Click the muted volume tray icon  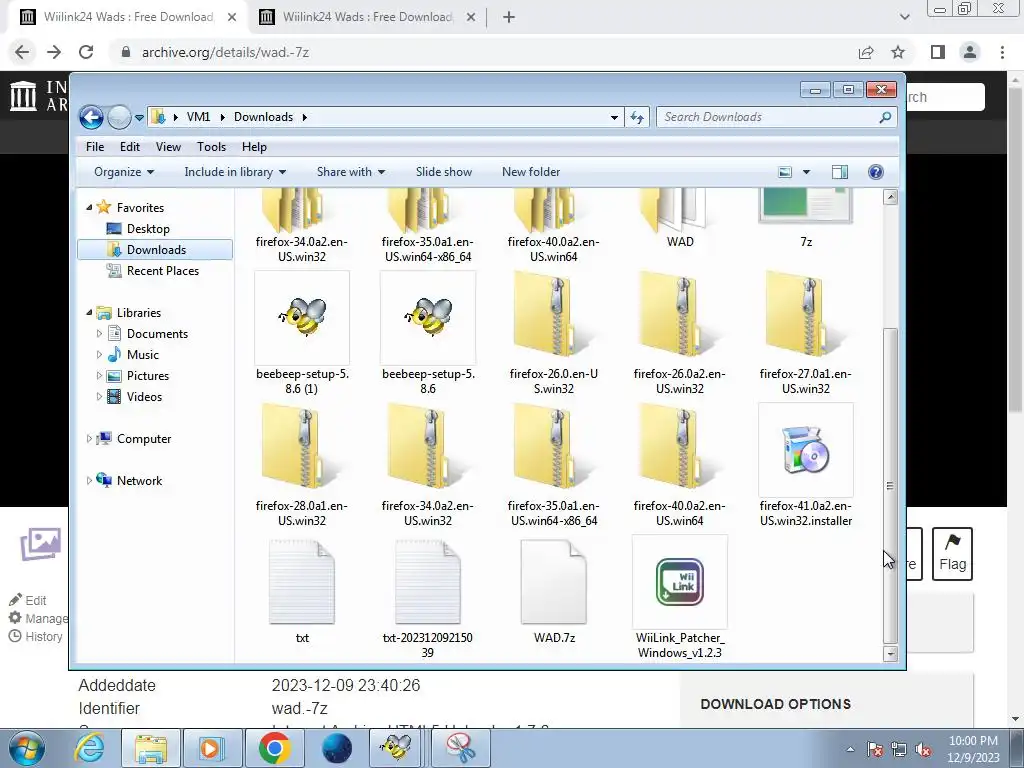tap(923, 749)
